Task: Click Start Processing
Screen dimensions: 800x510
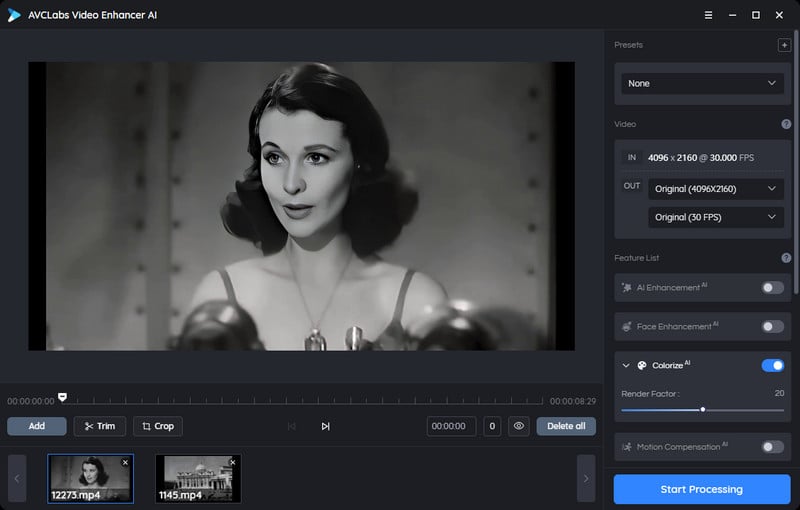Action: (702, 489)
